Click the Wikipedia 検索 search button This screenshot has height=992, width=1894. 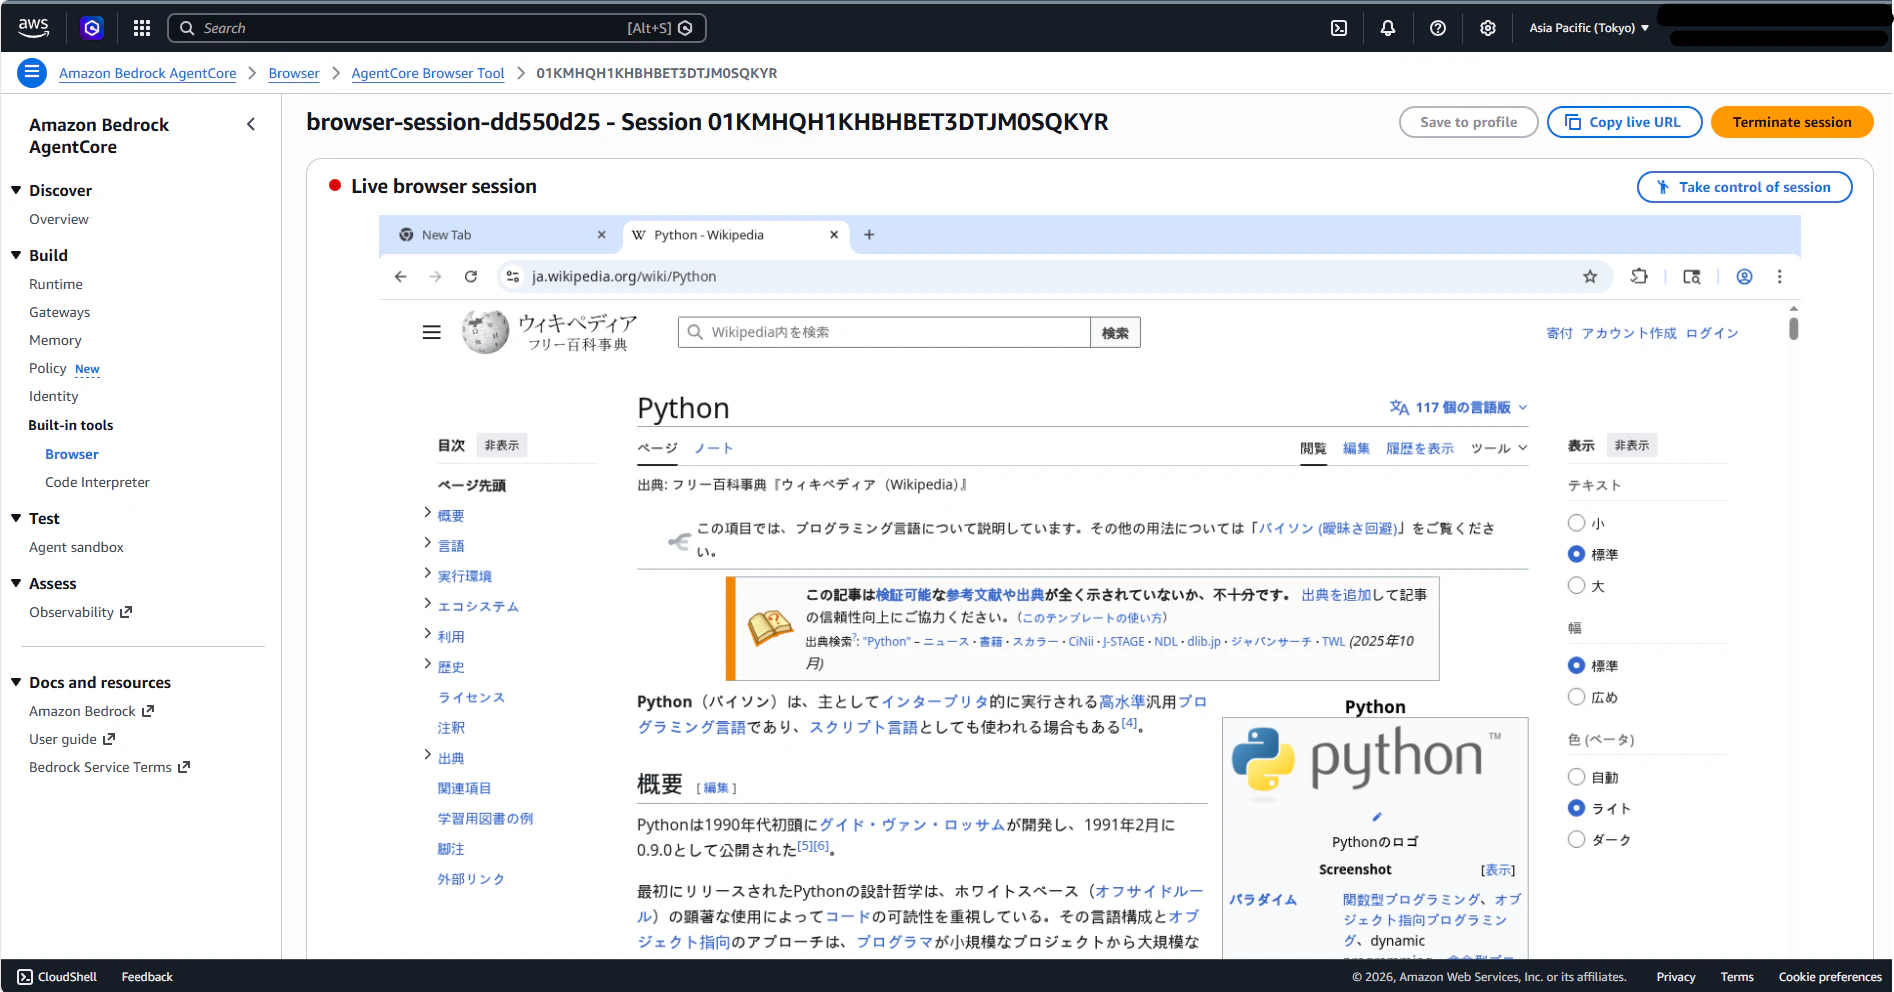(x=1115, y=333)
